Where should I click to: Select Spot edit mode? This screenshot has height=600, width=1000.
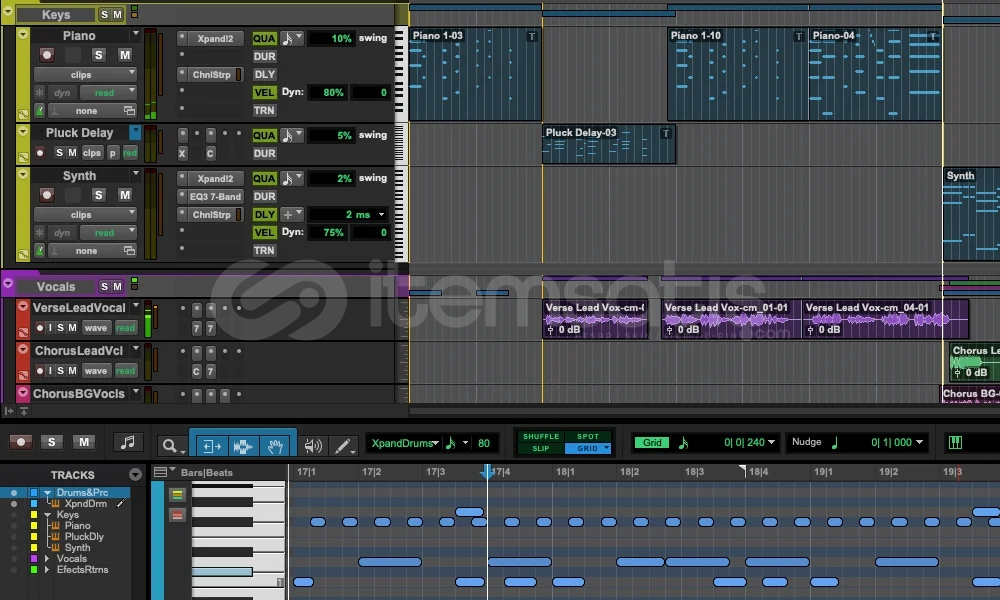[587, 436]
